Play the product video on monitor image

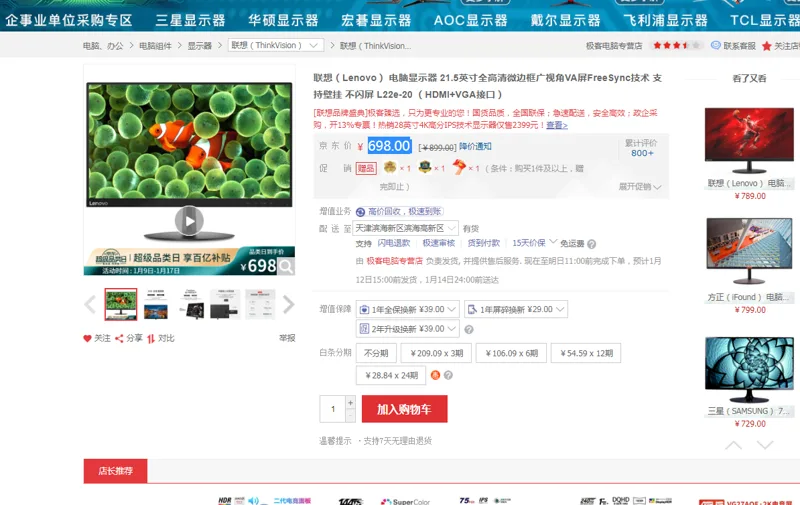tap(189, 221)
